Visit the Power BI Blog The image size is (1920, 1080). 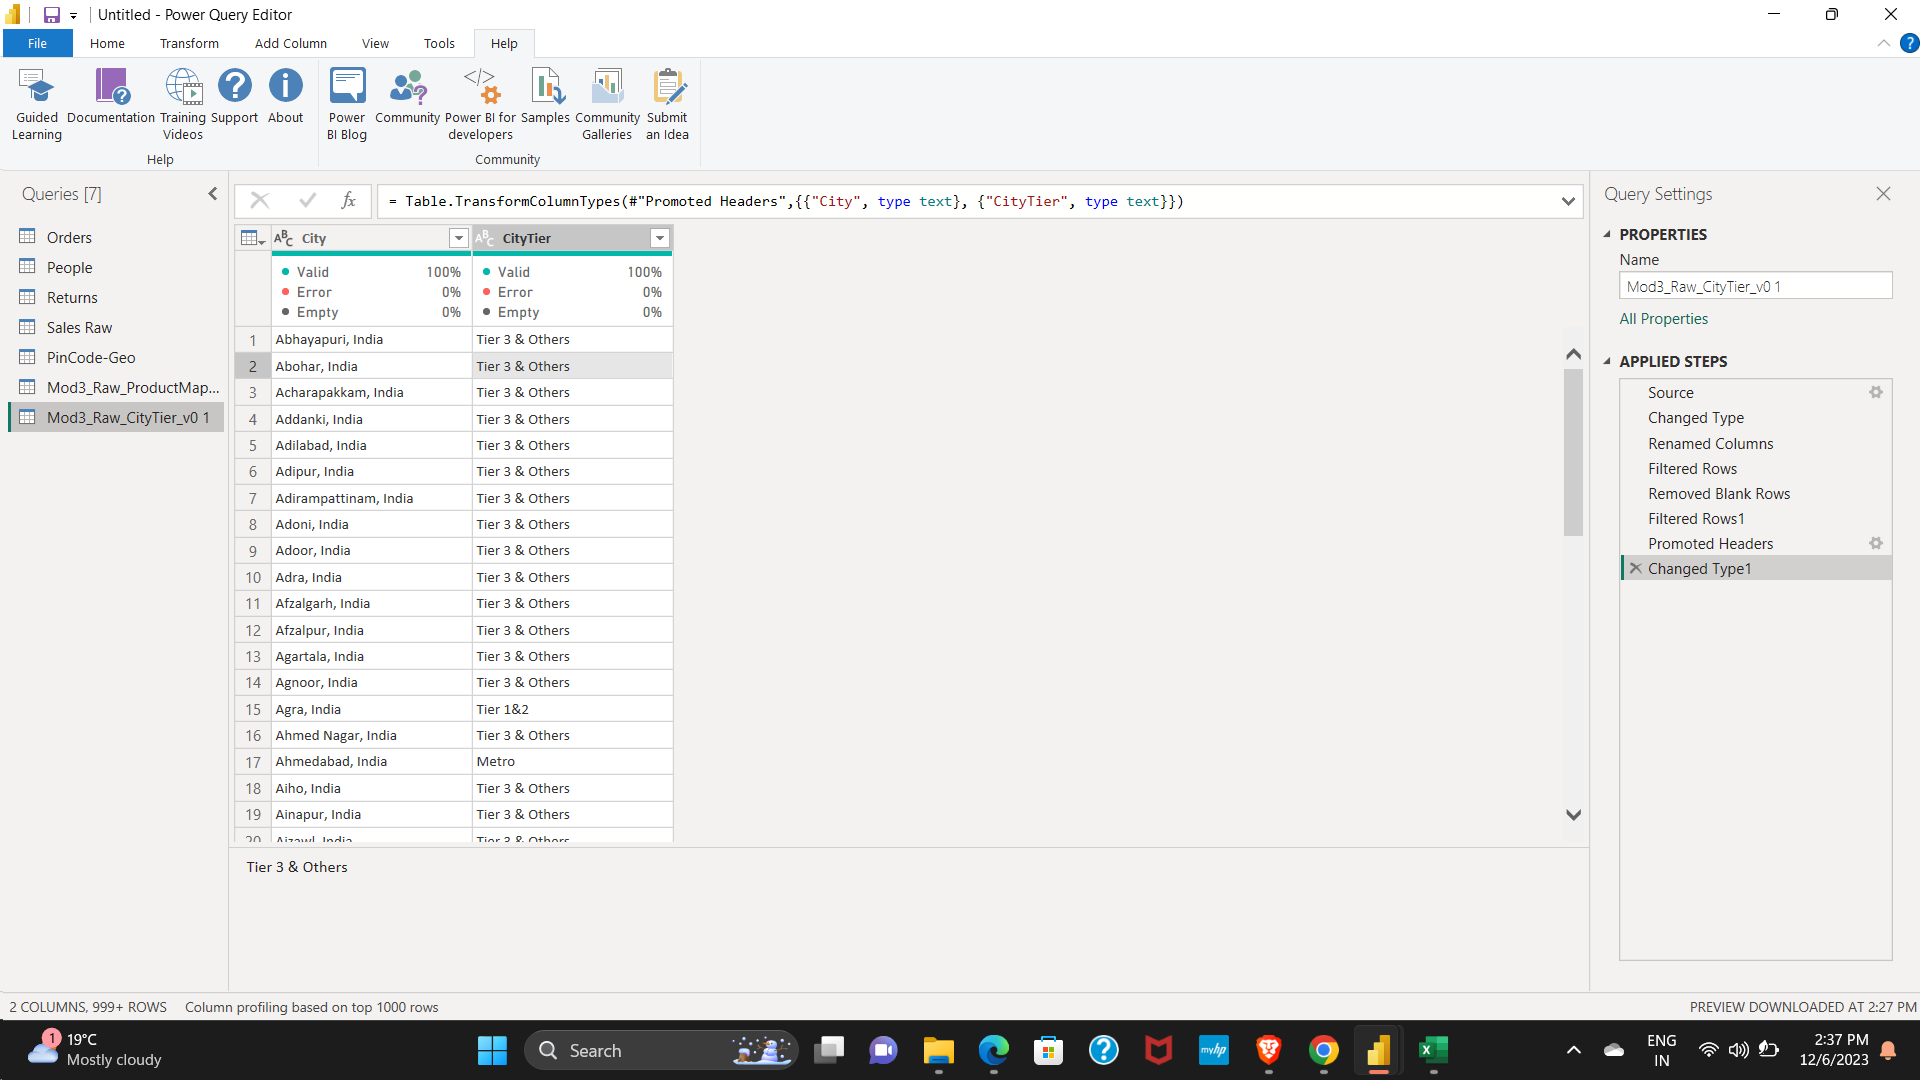347,104
